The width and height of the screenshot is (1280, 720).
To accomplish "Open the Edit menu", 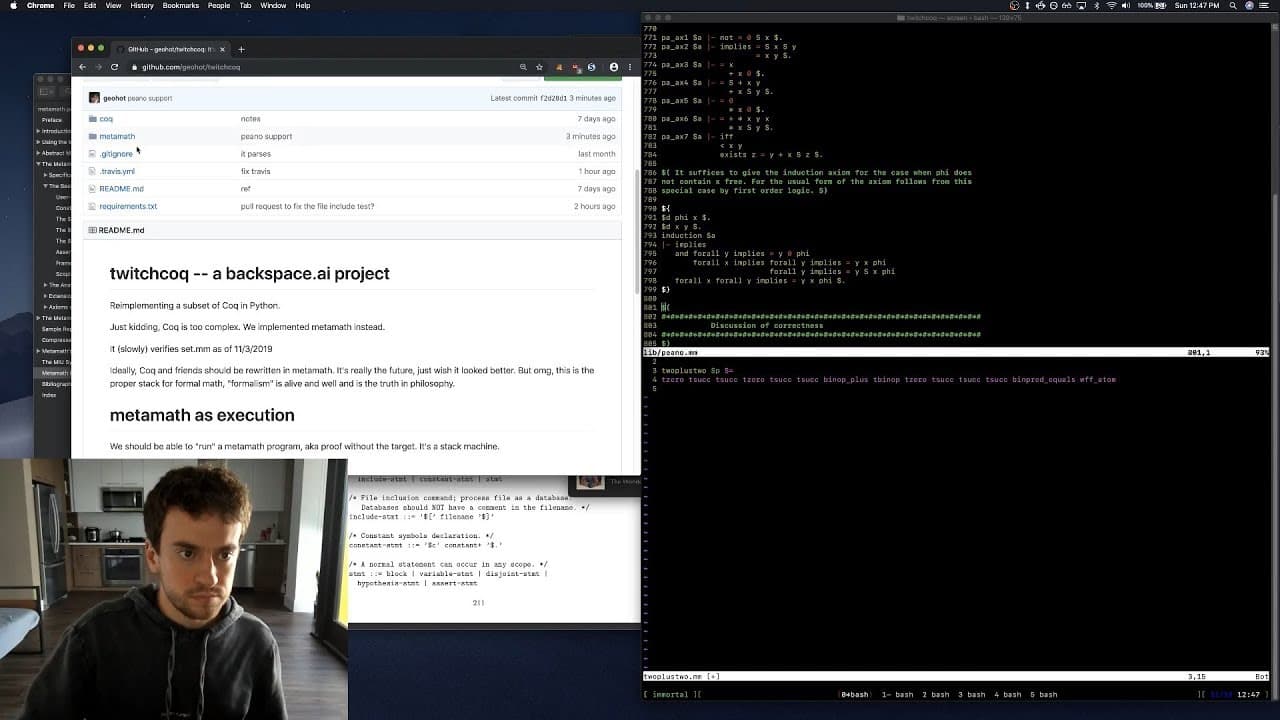I will pyautogui.click(x=90, y=6).
